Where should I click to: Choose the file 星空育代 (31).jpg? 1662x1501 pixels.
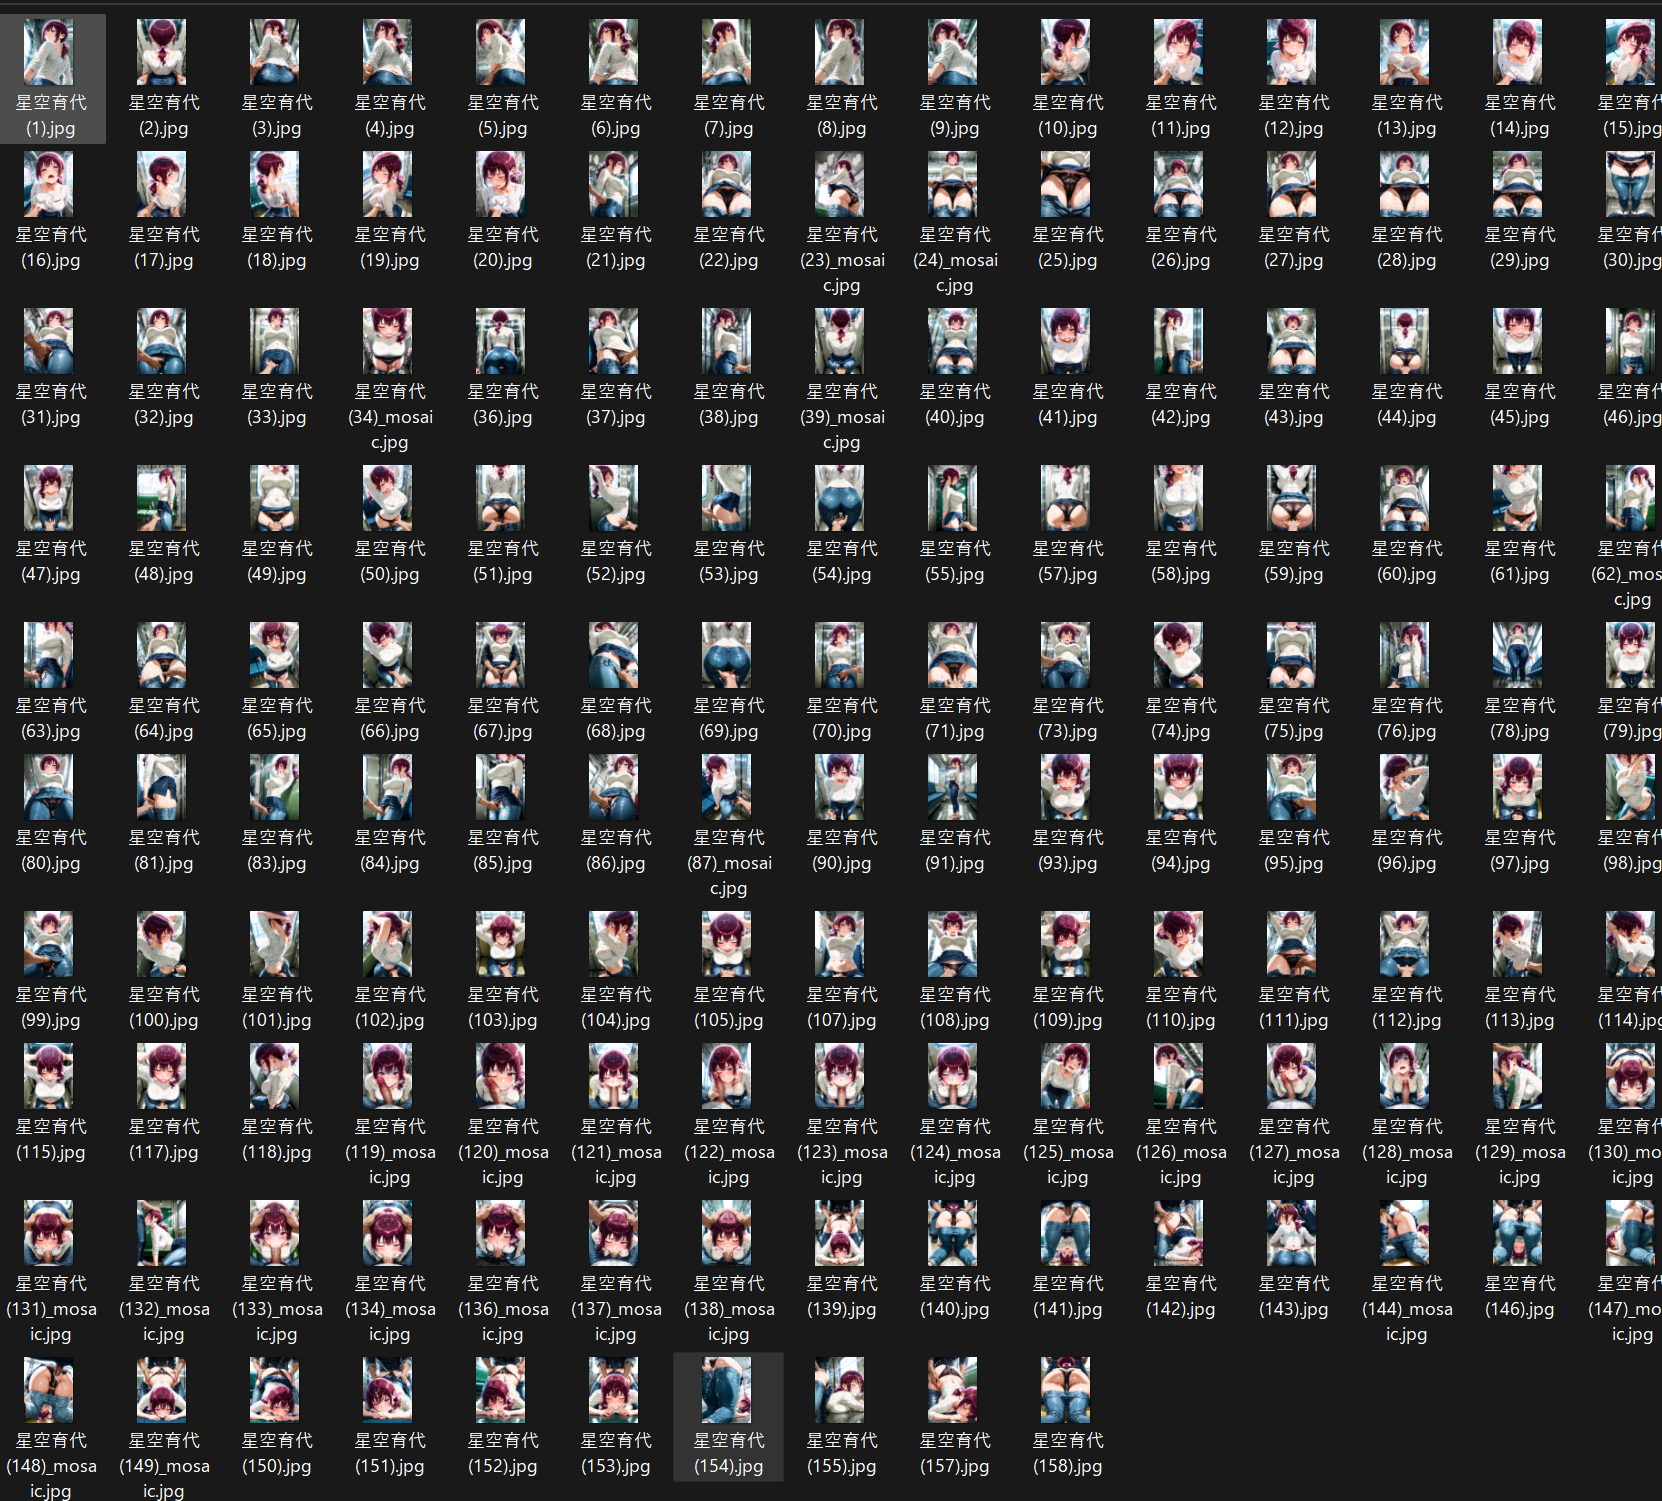(x=51, y=368)
